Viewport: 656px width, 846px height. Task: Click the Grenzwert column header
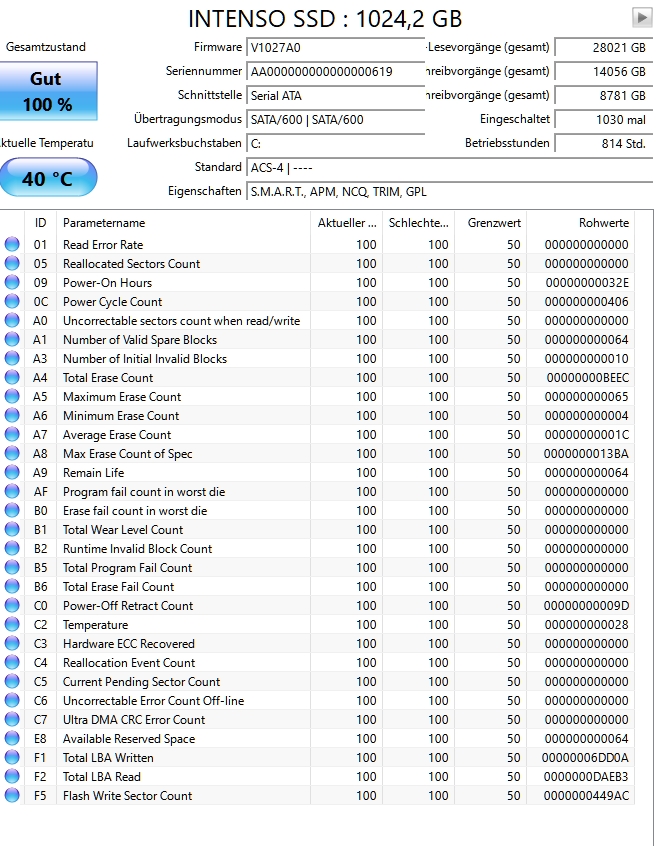pyautogui.click(x=491, y=223)
